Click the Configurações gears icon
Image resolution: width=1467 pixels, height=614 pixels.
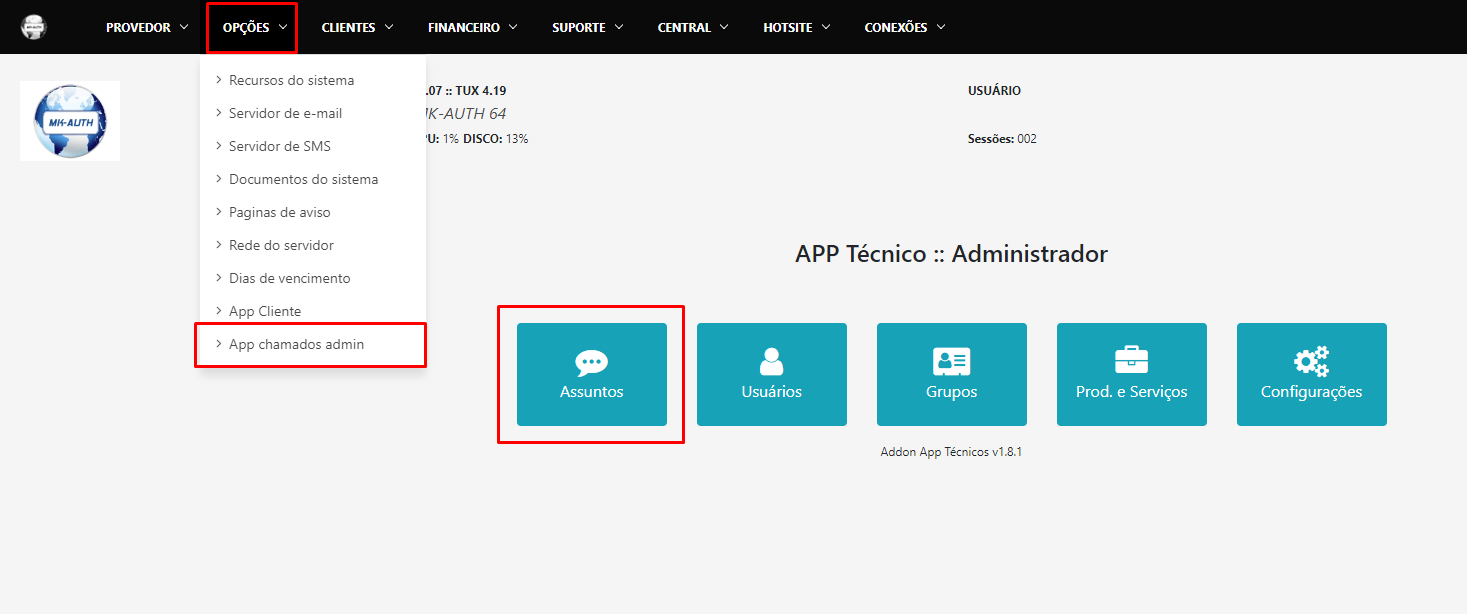coord(1311,362)
